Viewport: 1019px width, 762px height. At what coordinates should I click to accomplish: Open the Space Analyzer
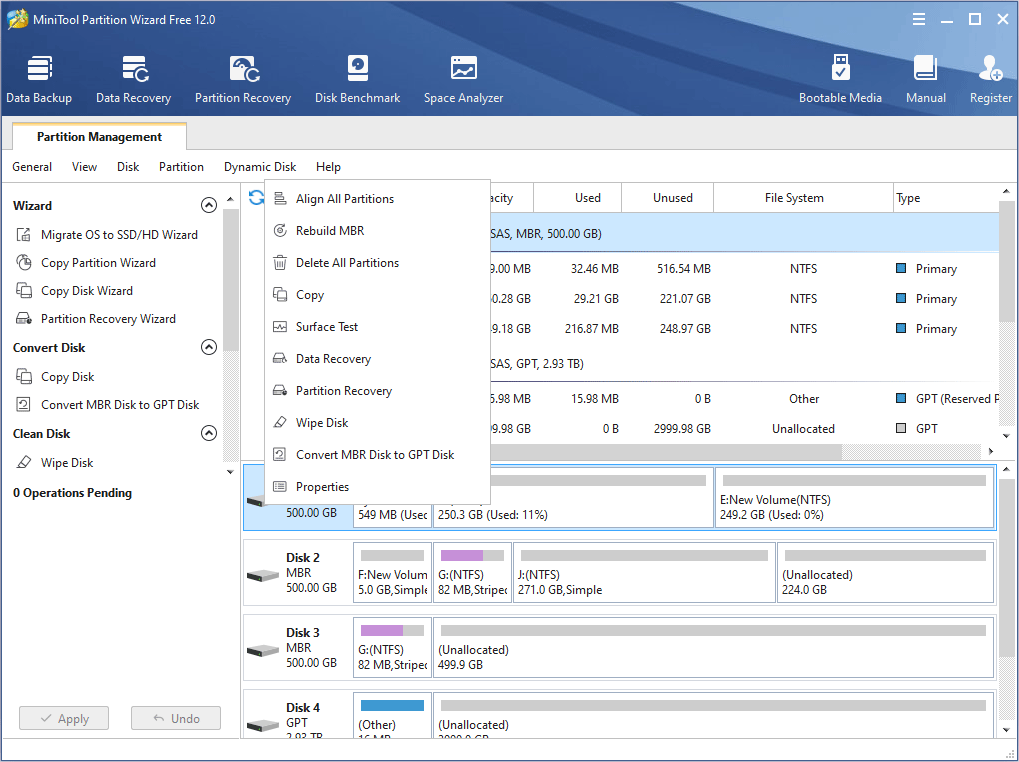pyautogui.click(x=463, y=79)
